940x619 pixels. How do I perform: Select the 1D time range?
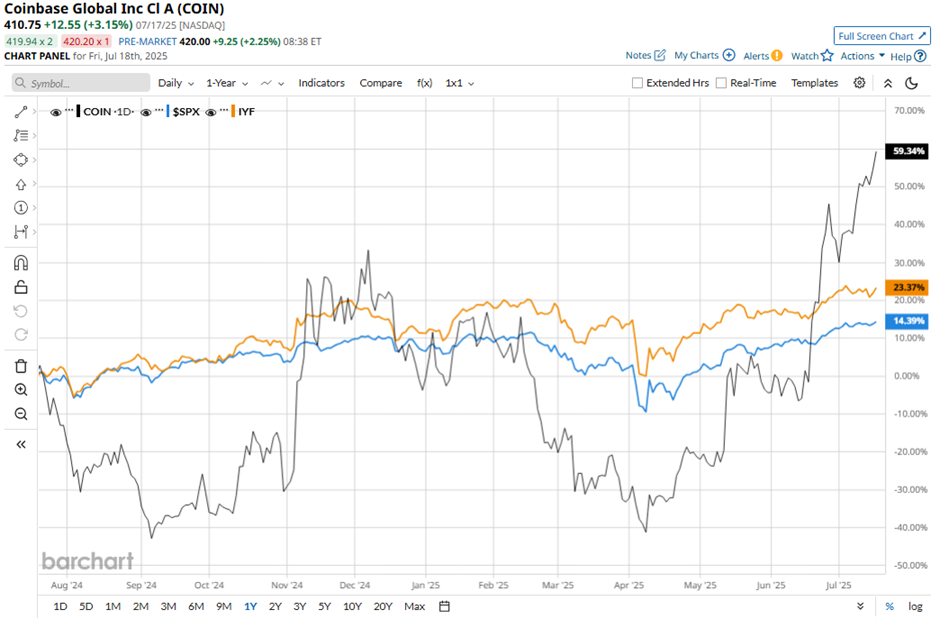tap(60, 606)
